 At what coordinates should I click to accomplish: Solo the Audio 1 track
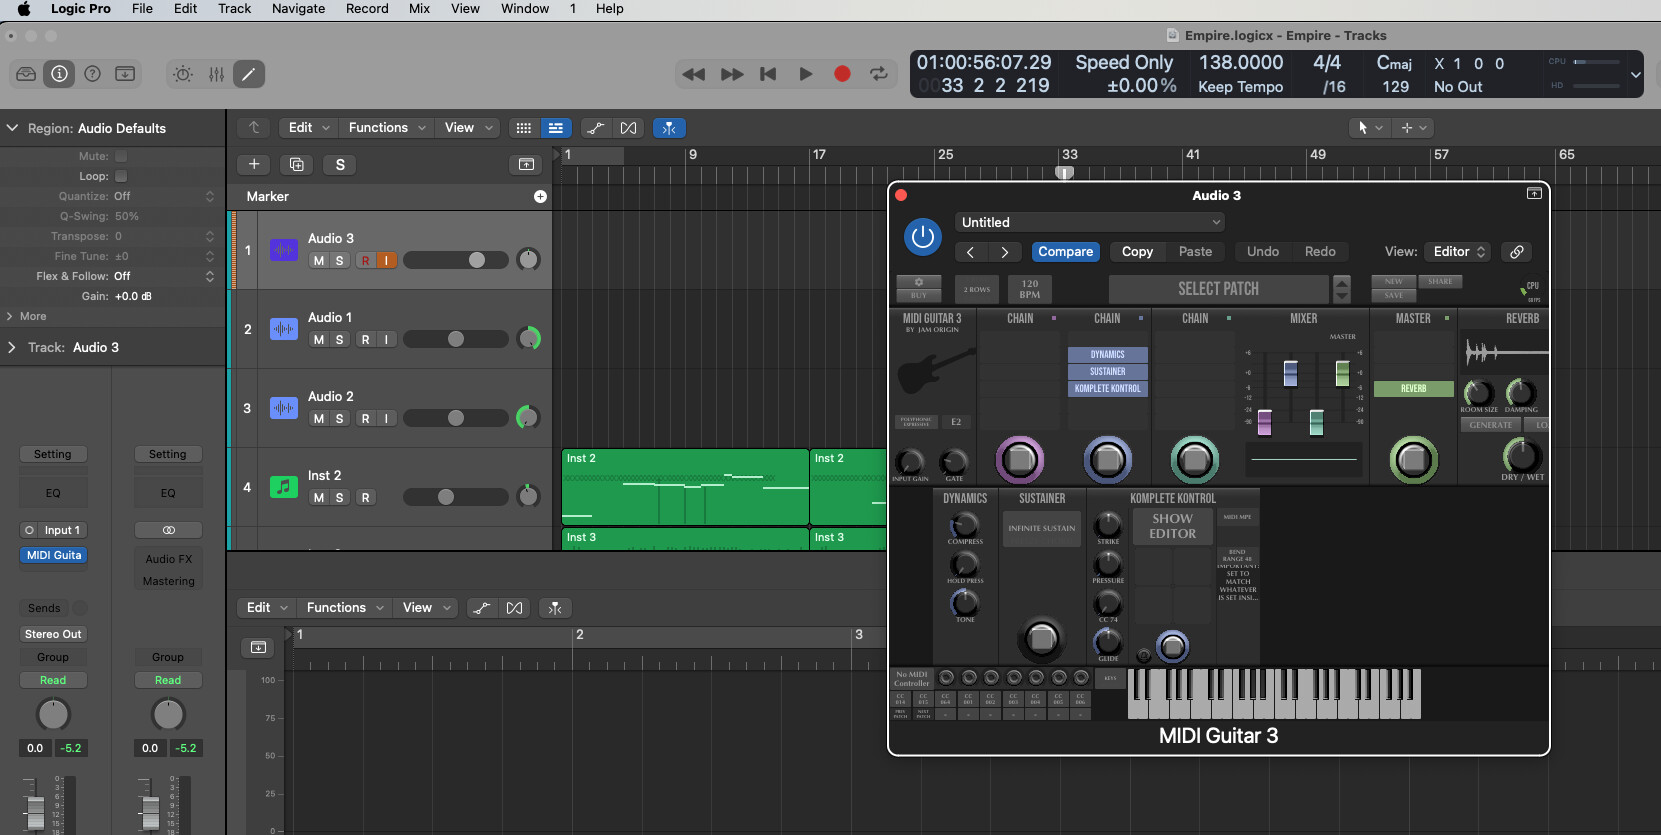click(x=340, y=340)
